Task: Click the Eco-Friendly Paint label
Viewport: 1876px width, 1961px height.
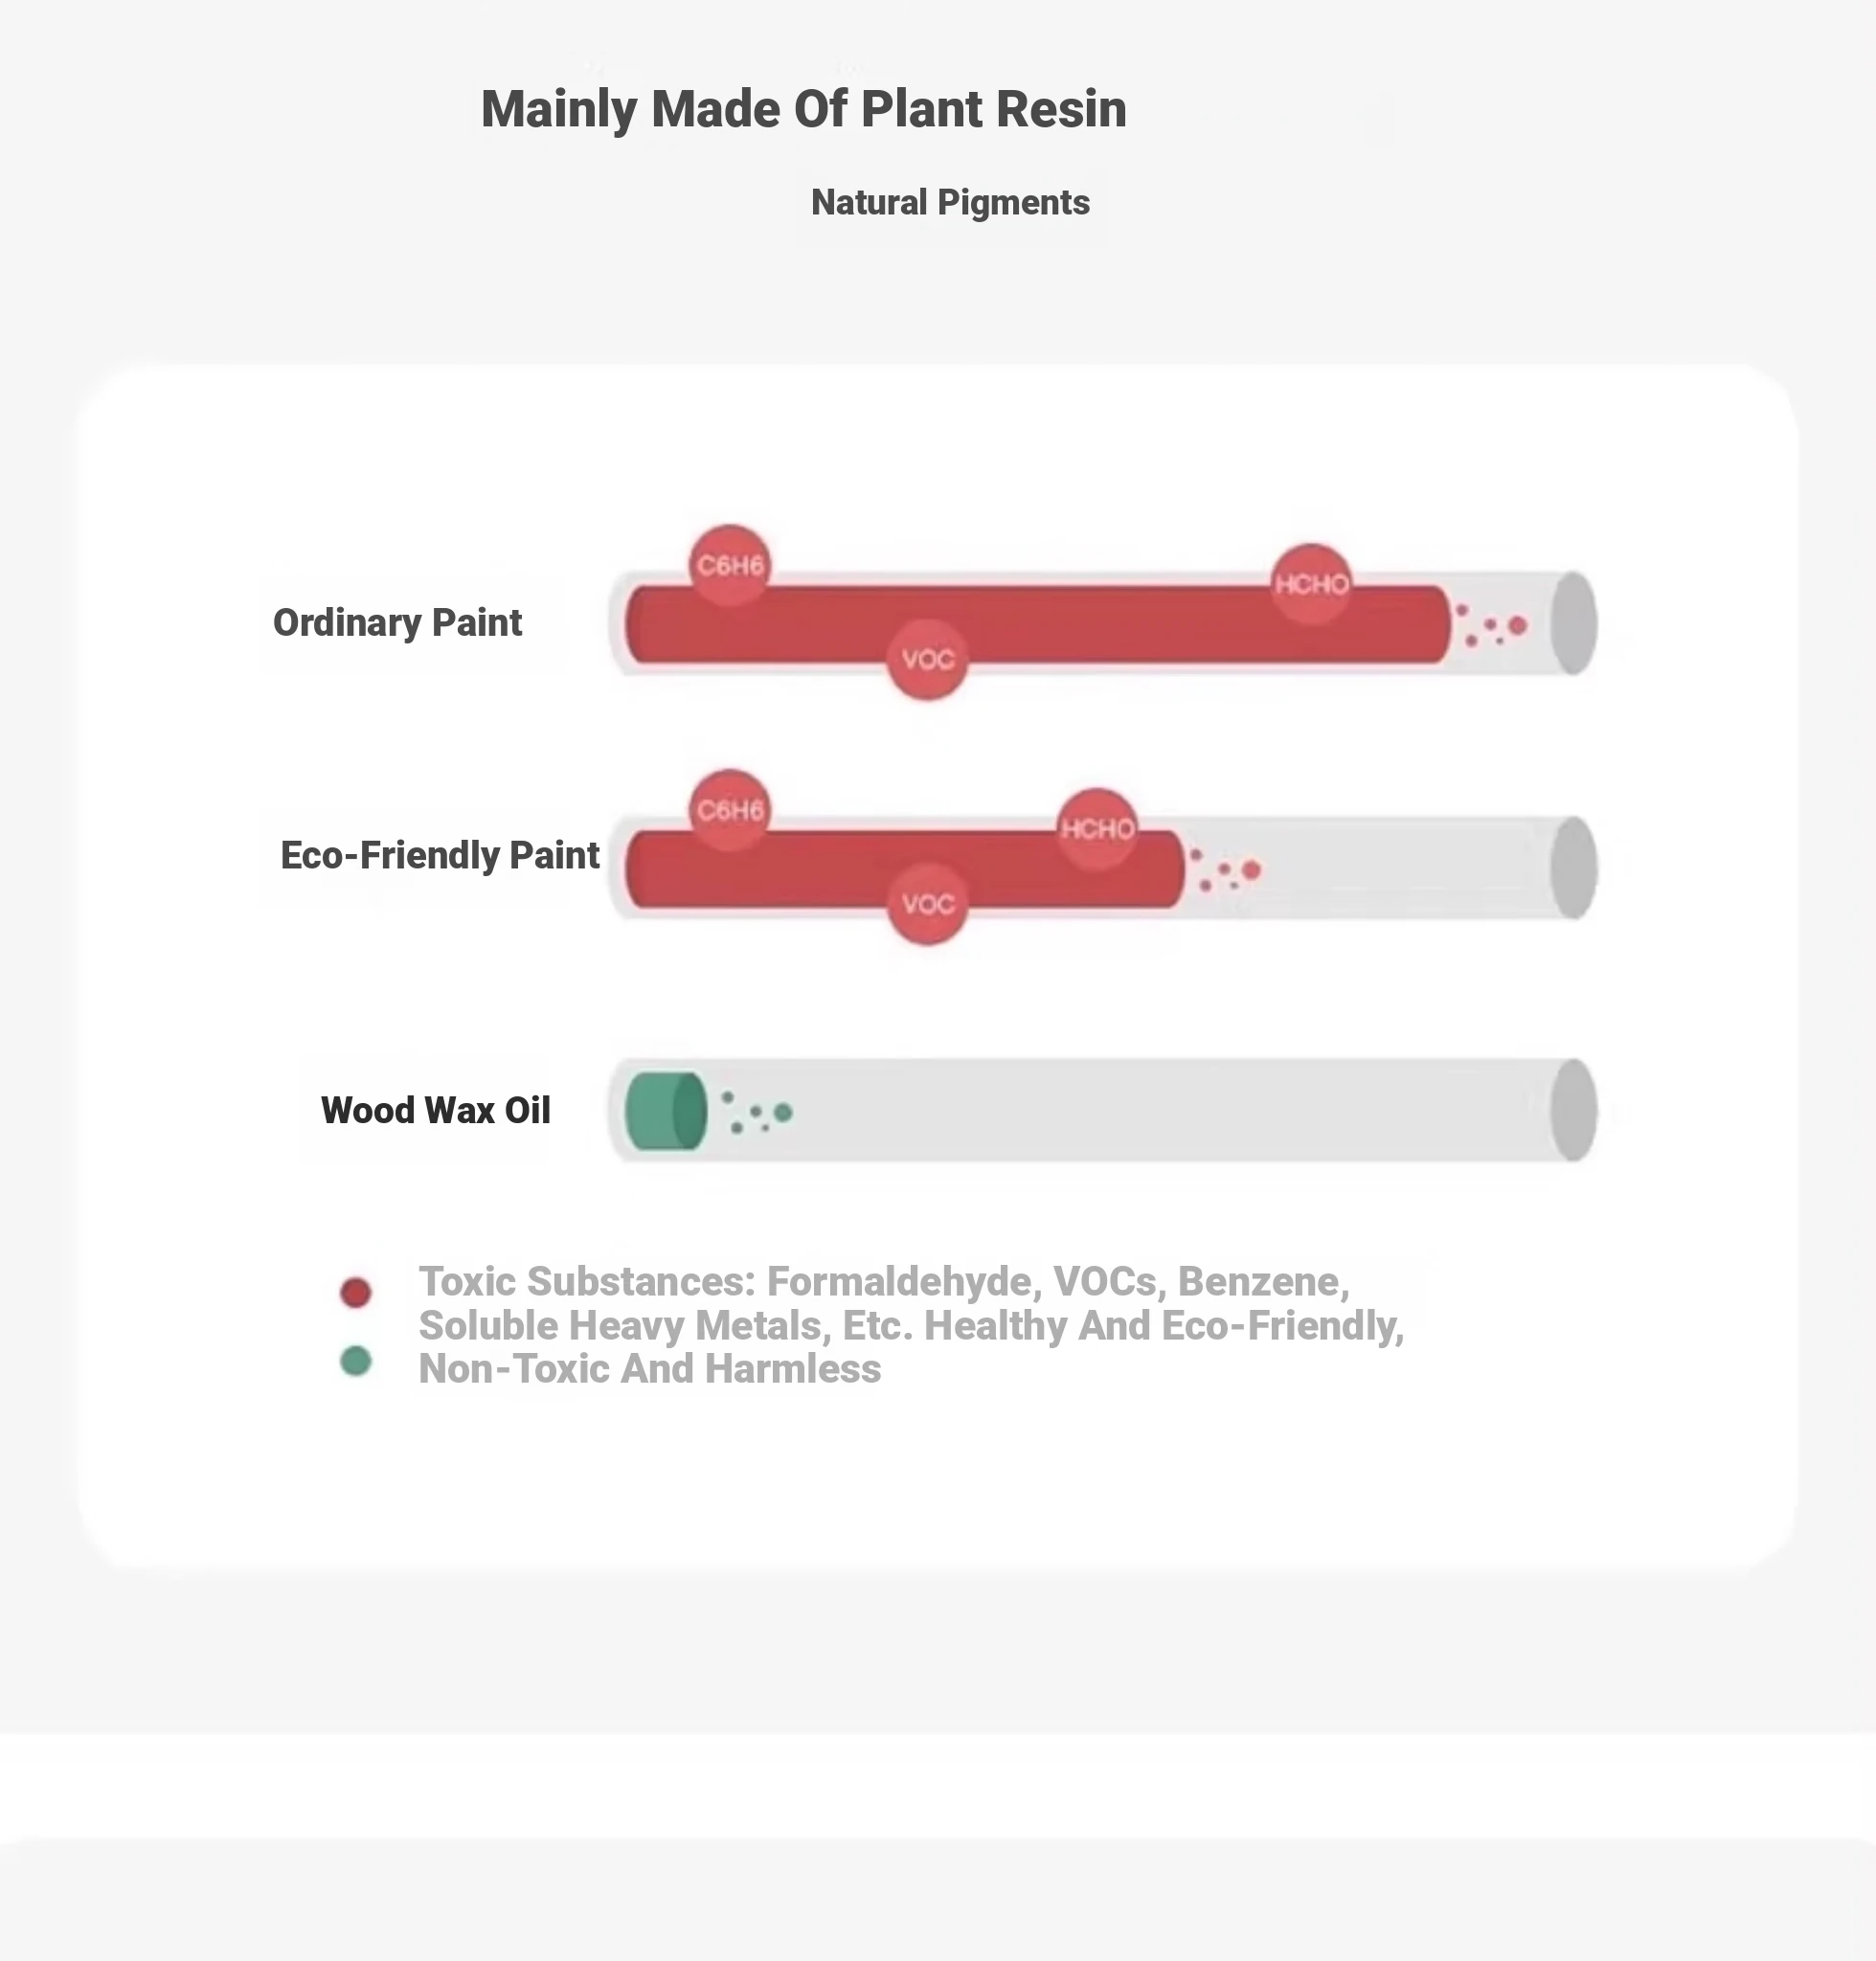Action: (x=439, y=856)
